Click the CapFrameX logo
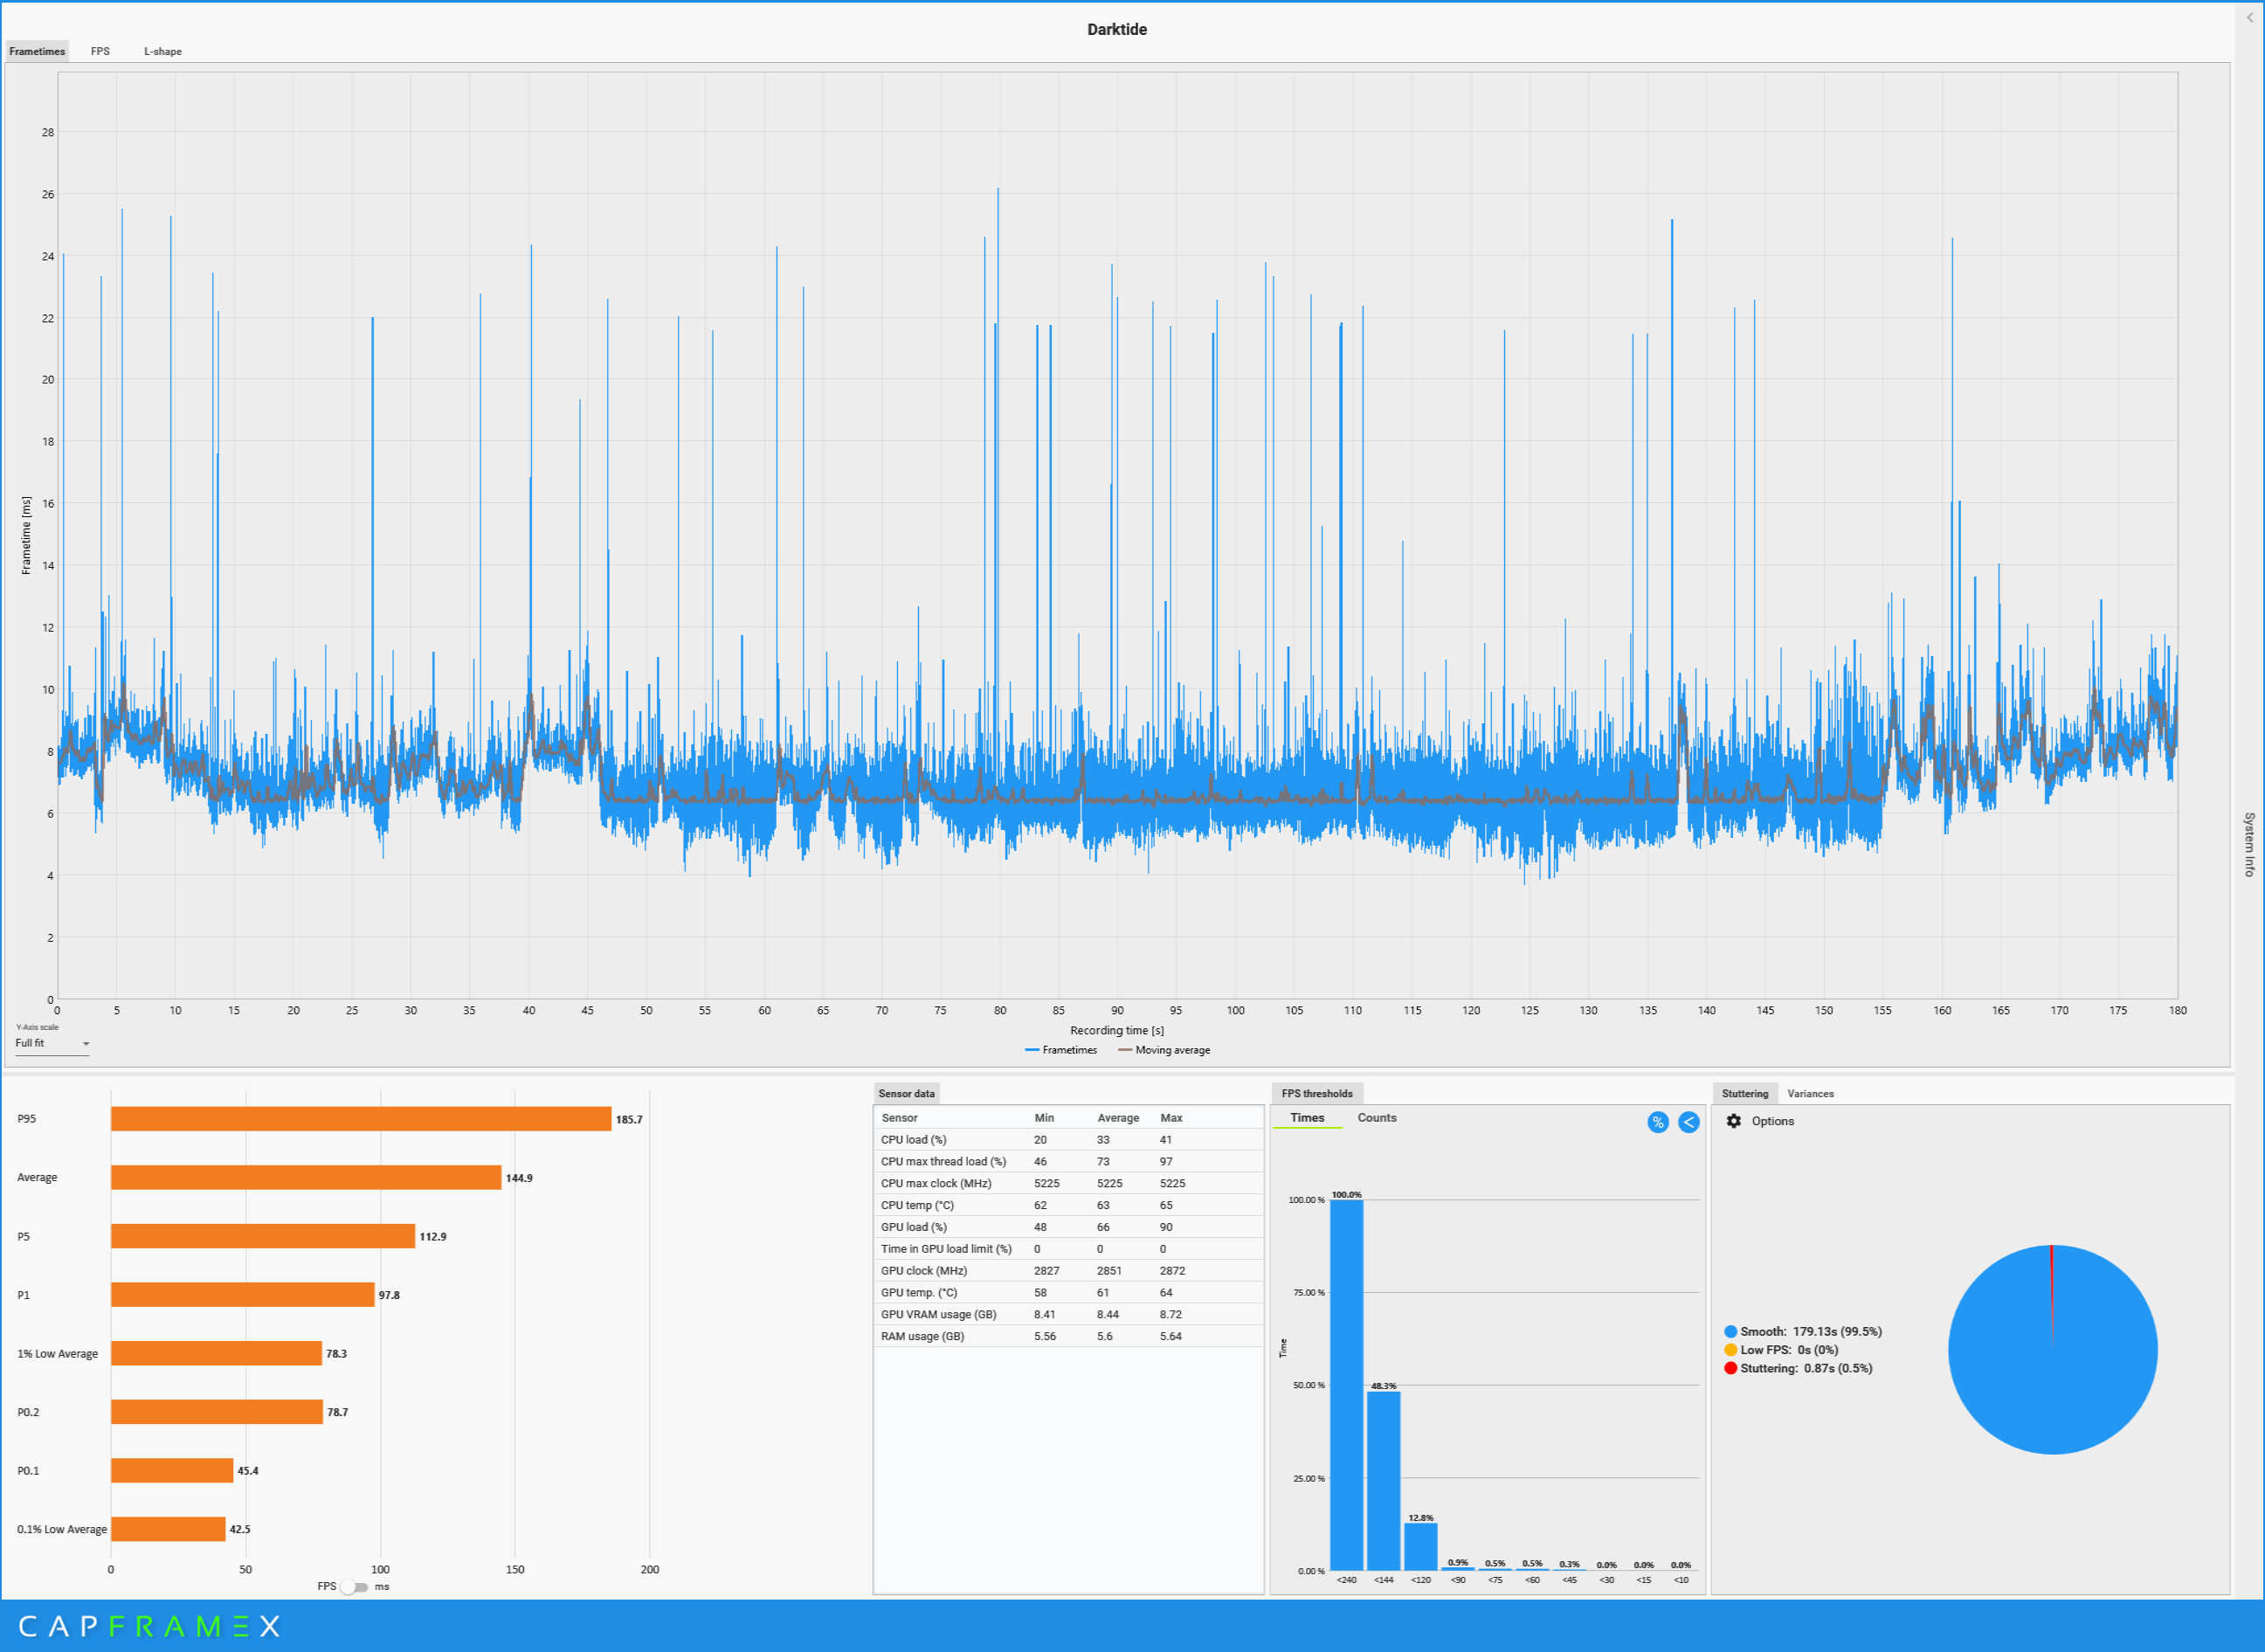 point(149,1626)
